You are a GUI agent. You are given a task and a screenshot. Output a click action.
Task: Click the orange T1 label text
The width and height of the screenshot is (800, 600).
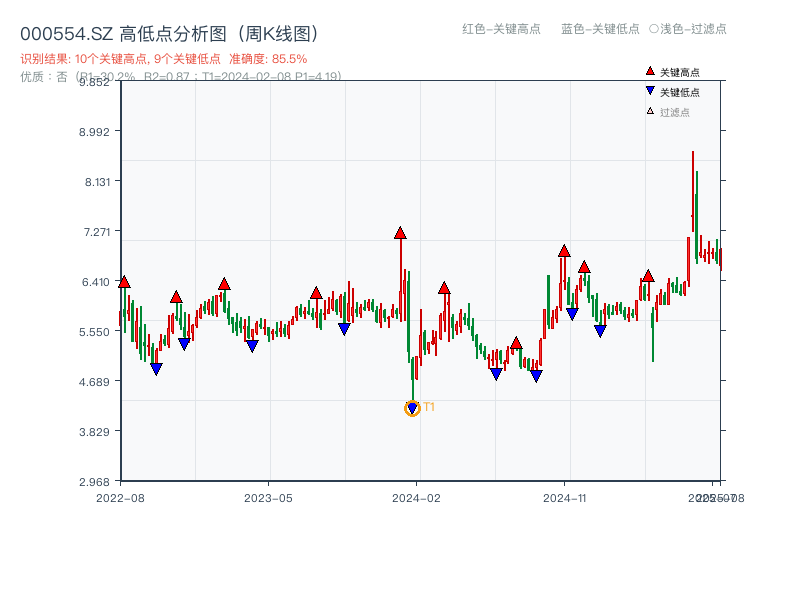tap(429, 407)
